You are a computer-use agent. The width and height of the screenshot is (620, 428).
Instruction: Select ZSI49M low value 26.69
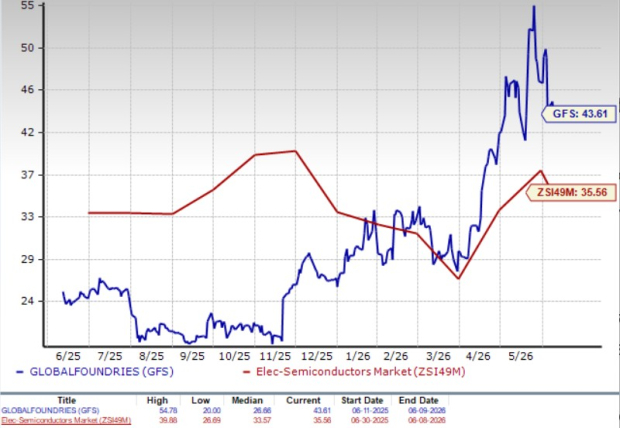click(x=212, y=420)
